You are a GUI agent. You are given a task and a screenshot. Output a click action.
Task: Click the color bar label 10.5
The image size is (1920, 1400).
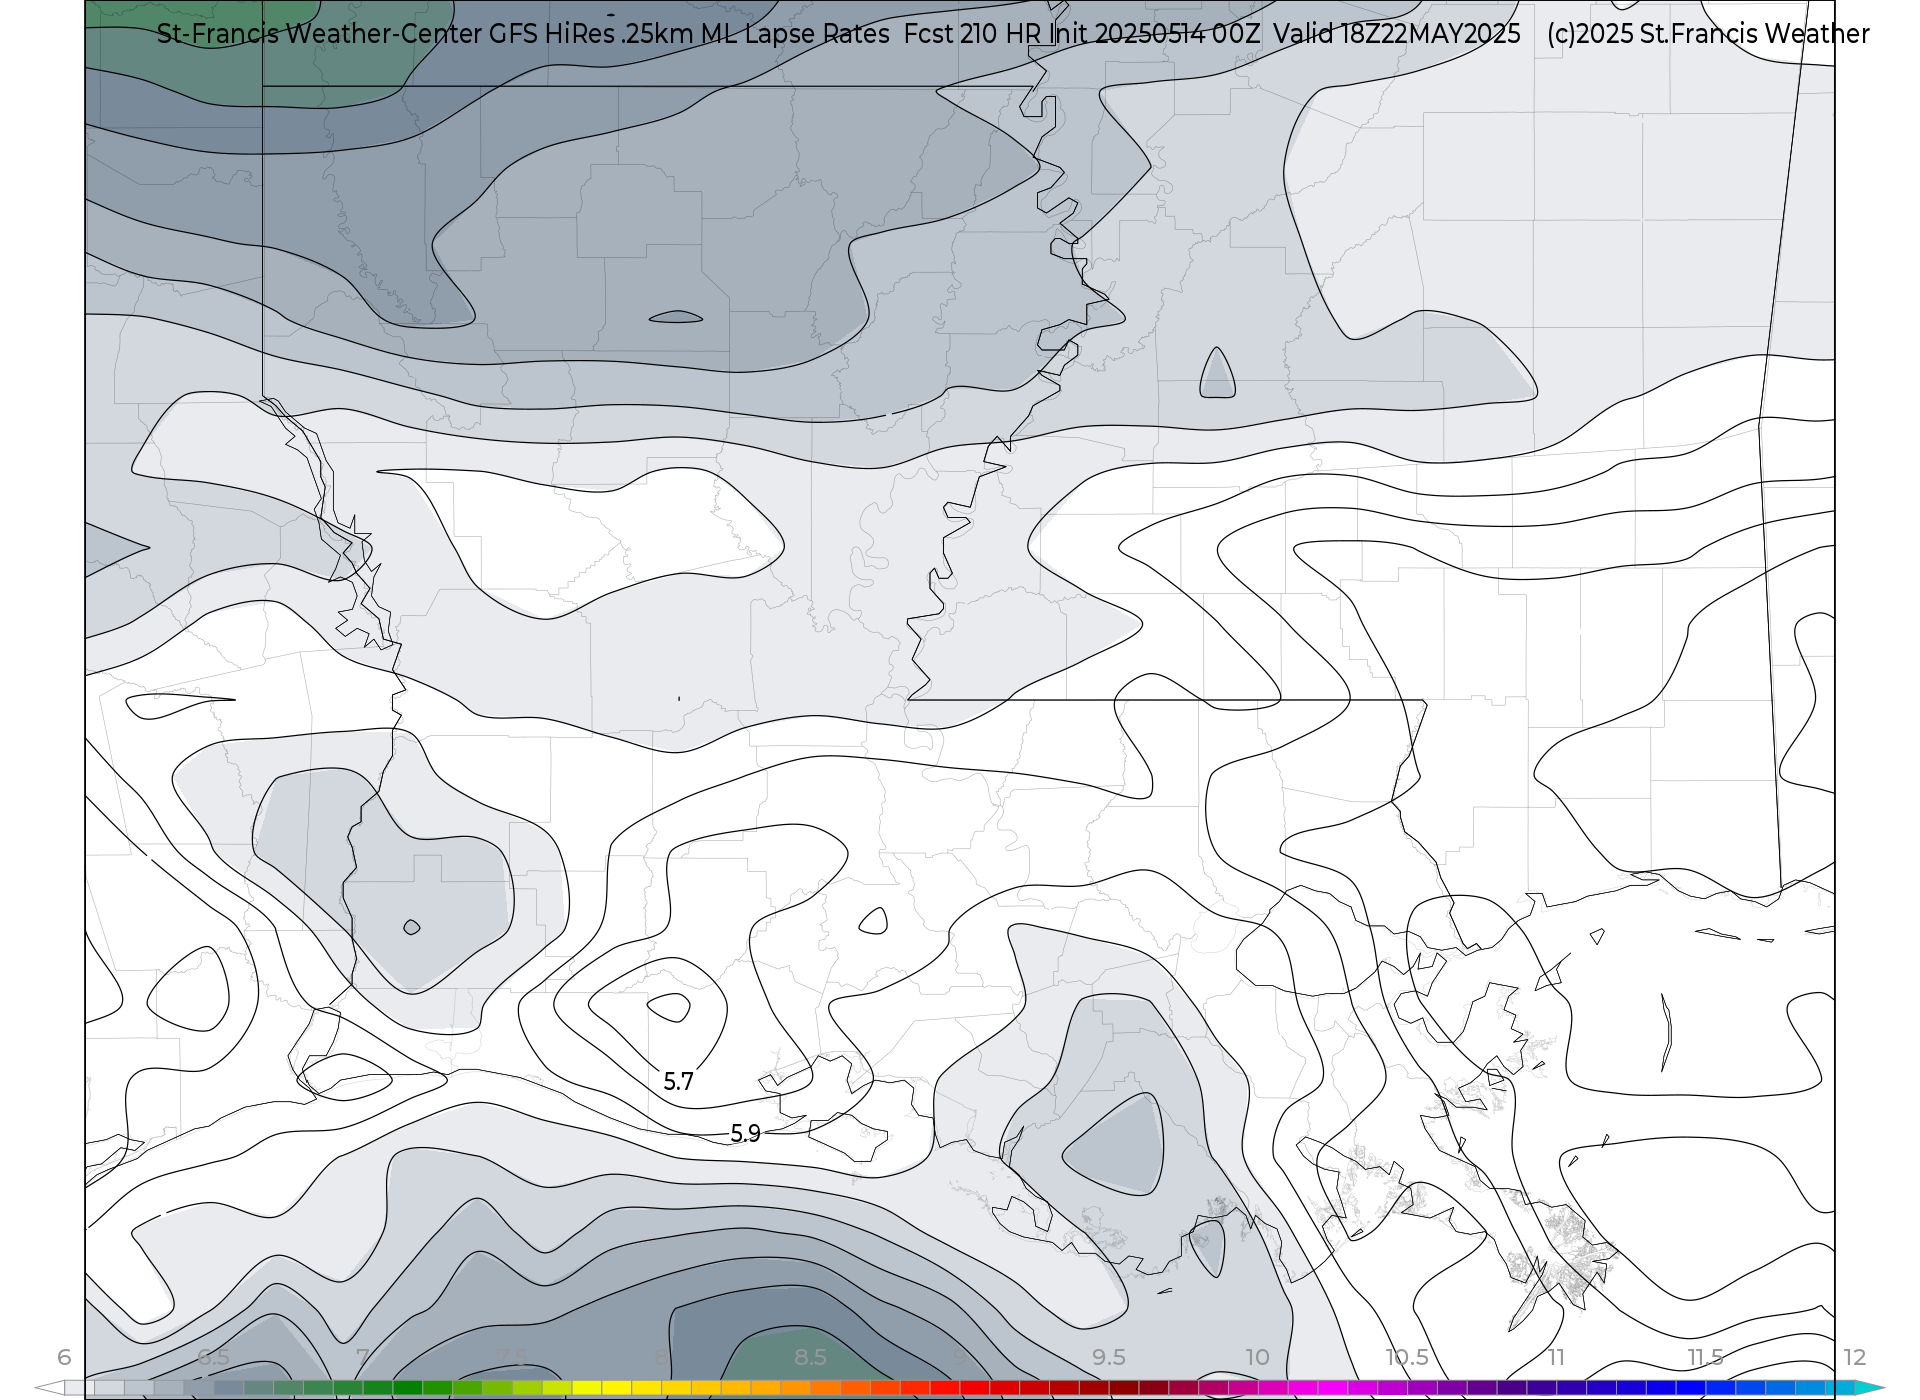tap(1407, 1357)
